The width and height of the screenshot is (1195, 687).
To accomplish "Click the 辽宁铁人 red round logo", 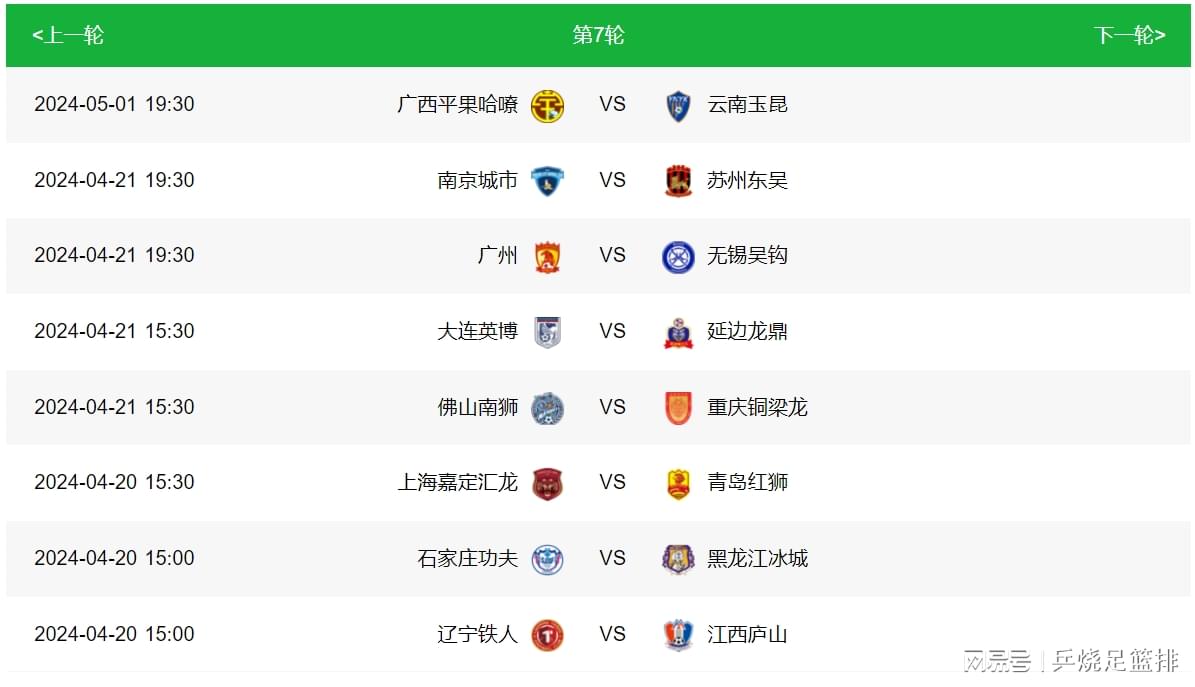I will tap(547, 635).
